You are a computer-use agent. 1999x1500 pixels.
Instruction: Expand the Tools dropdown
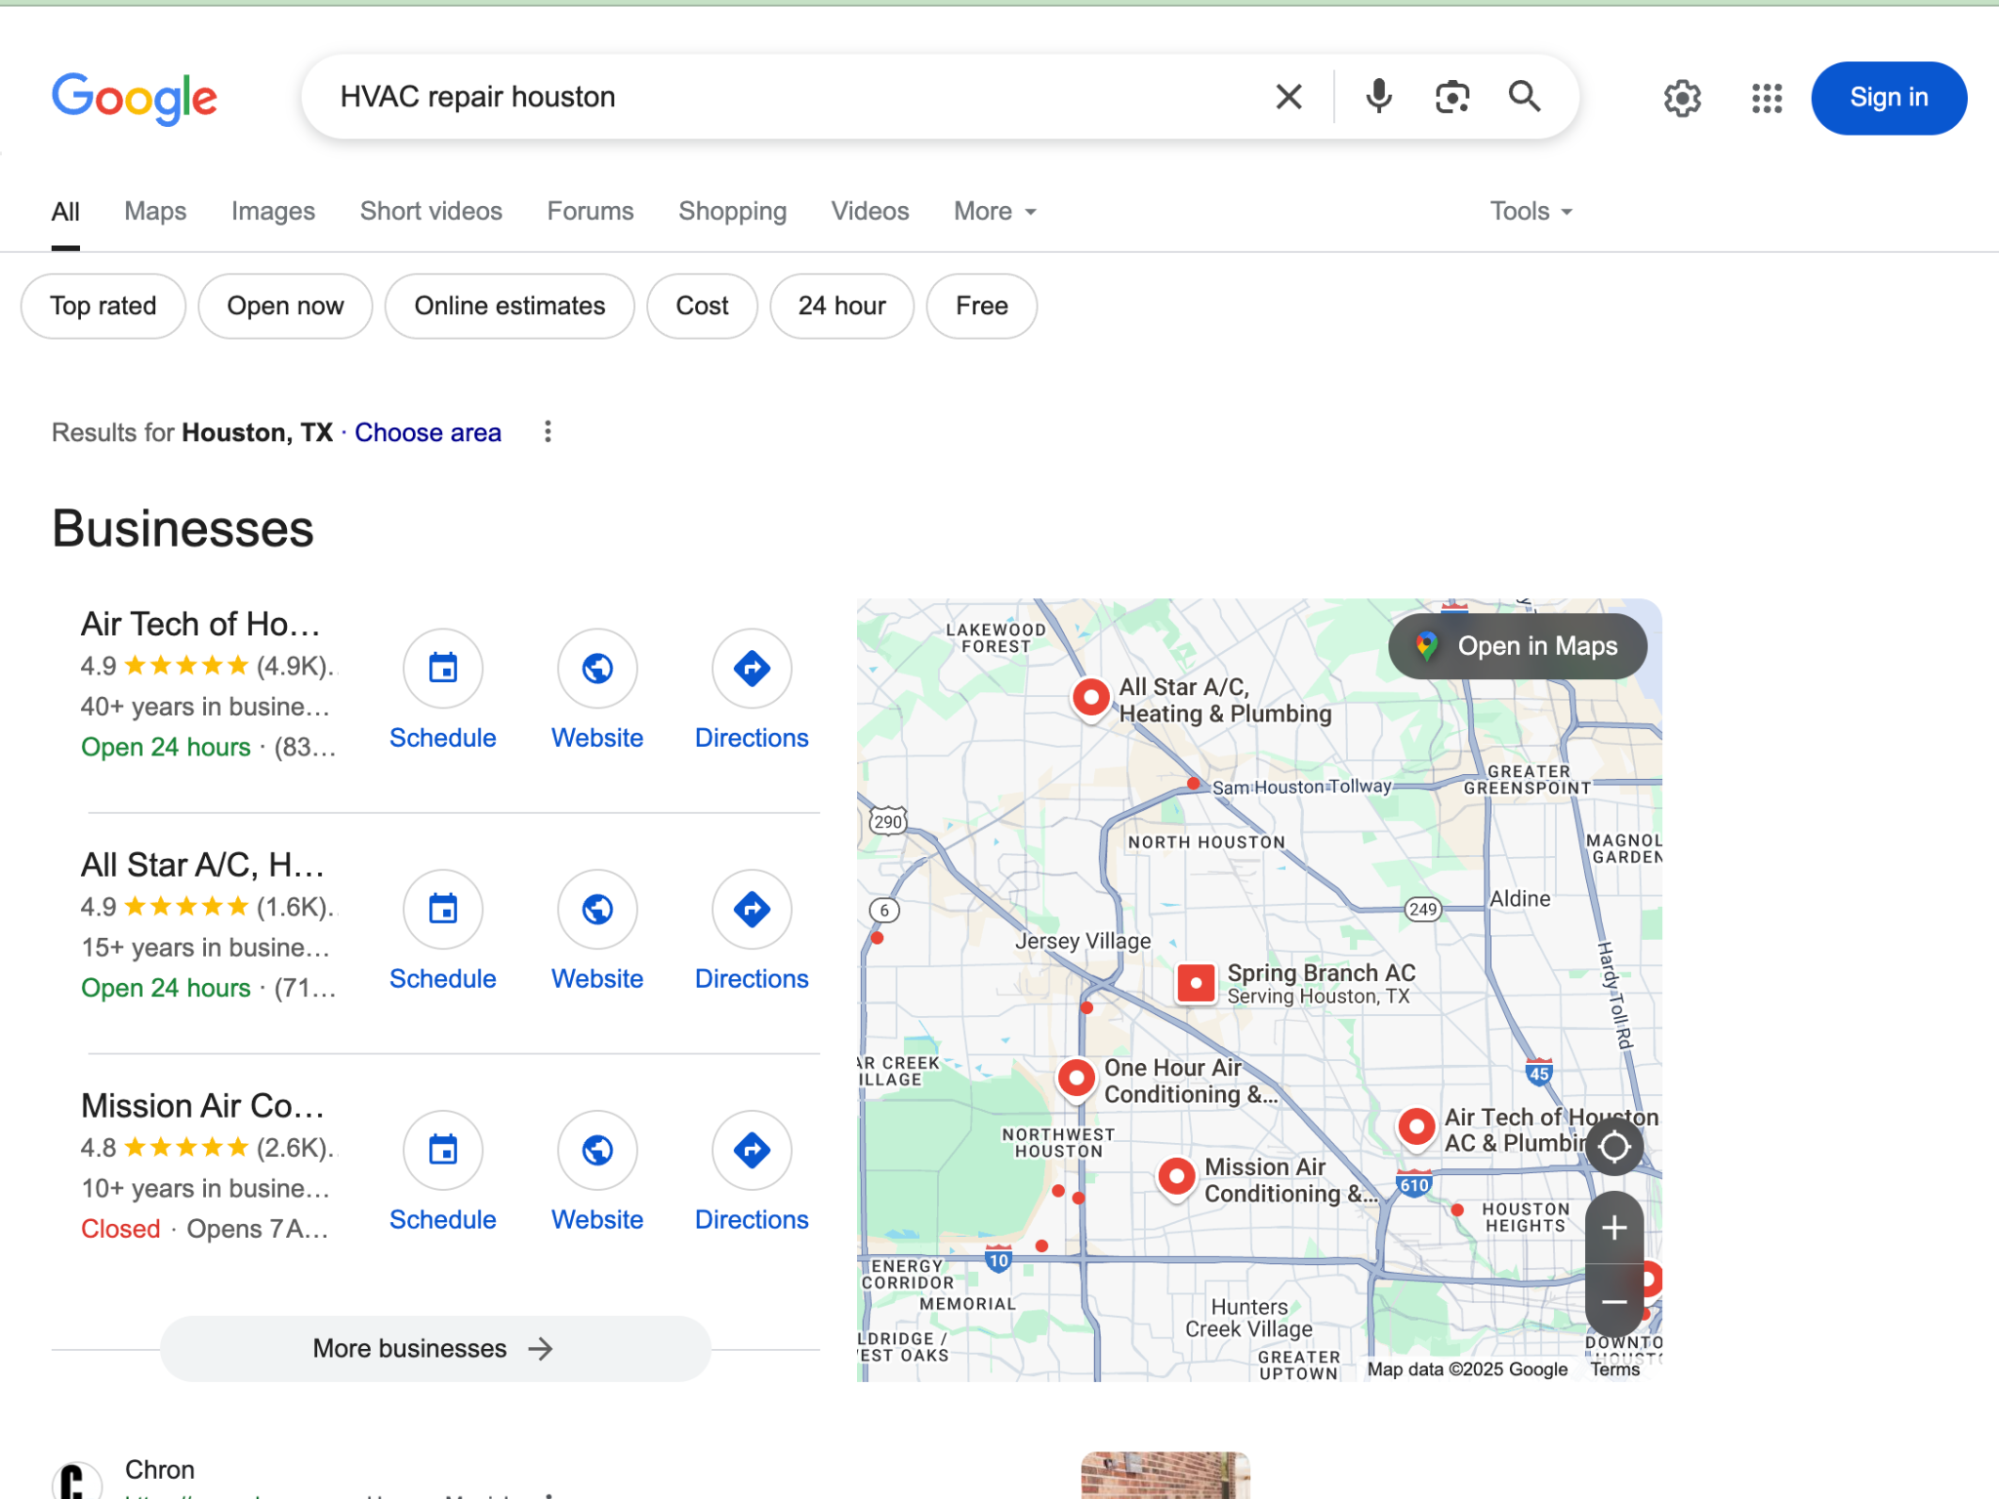[x=1529, y=211]
